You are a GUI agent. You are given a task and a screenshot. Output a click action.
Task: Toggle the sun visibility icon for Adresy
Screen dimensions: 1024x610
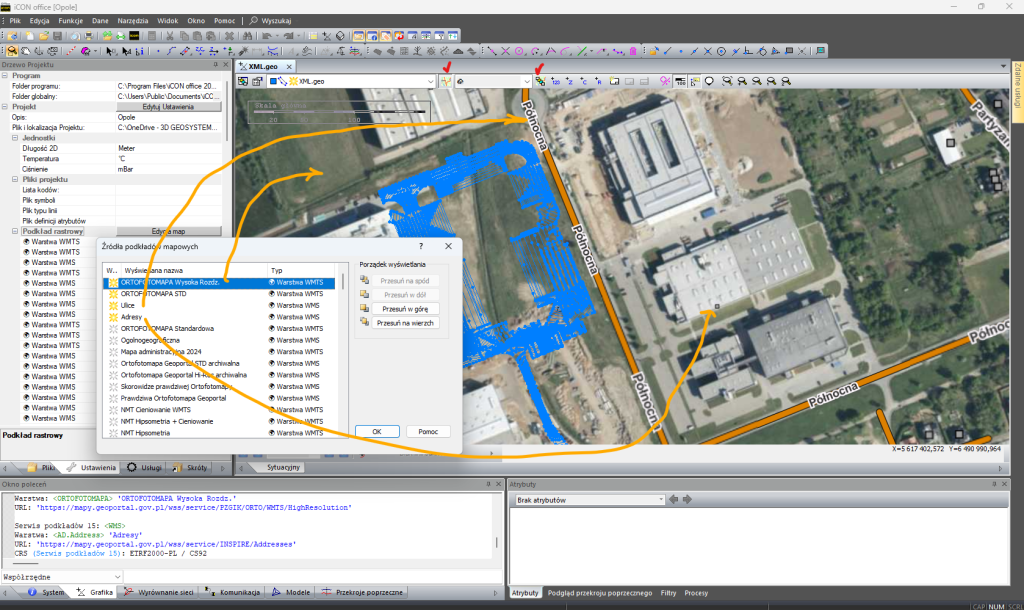coord(112,317)
